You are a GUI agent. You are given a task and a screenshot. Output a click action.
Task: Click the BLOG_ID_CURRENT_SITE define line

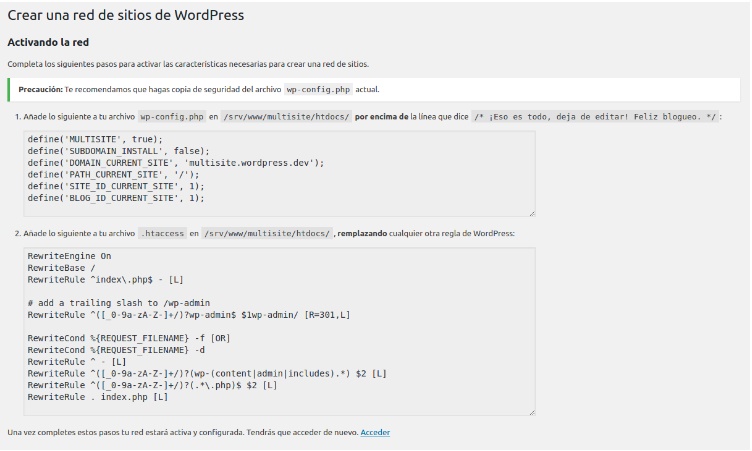click(x=116, y=198)
